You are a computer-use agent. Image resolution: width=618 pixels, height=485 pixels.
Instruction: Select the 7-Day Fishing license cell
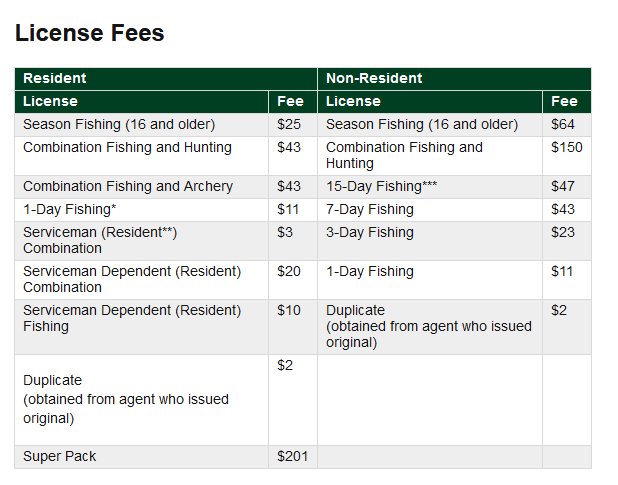[430, 210]
